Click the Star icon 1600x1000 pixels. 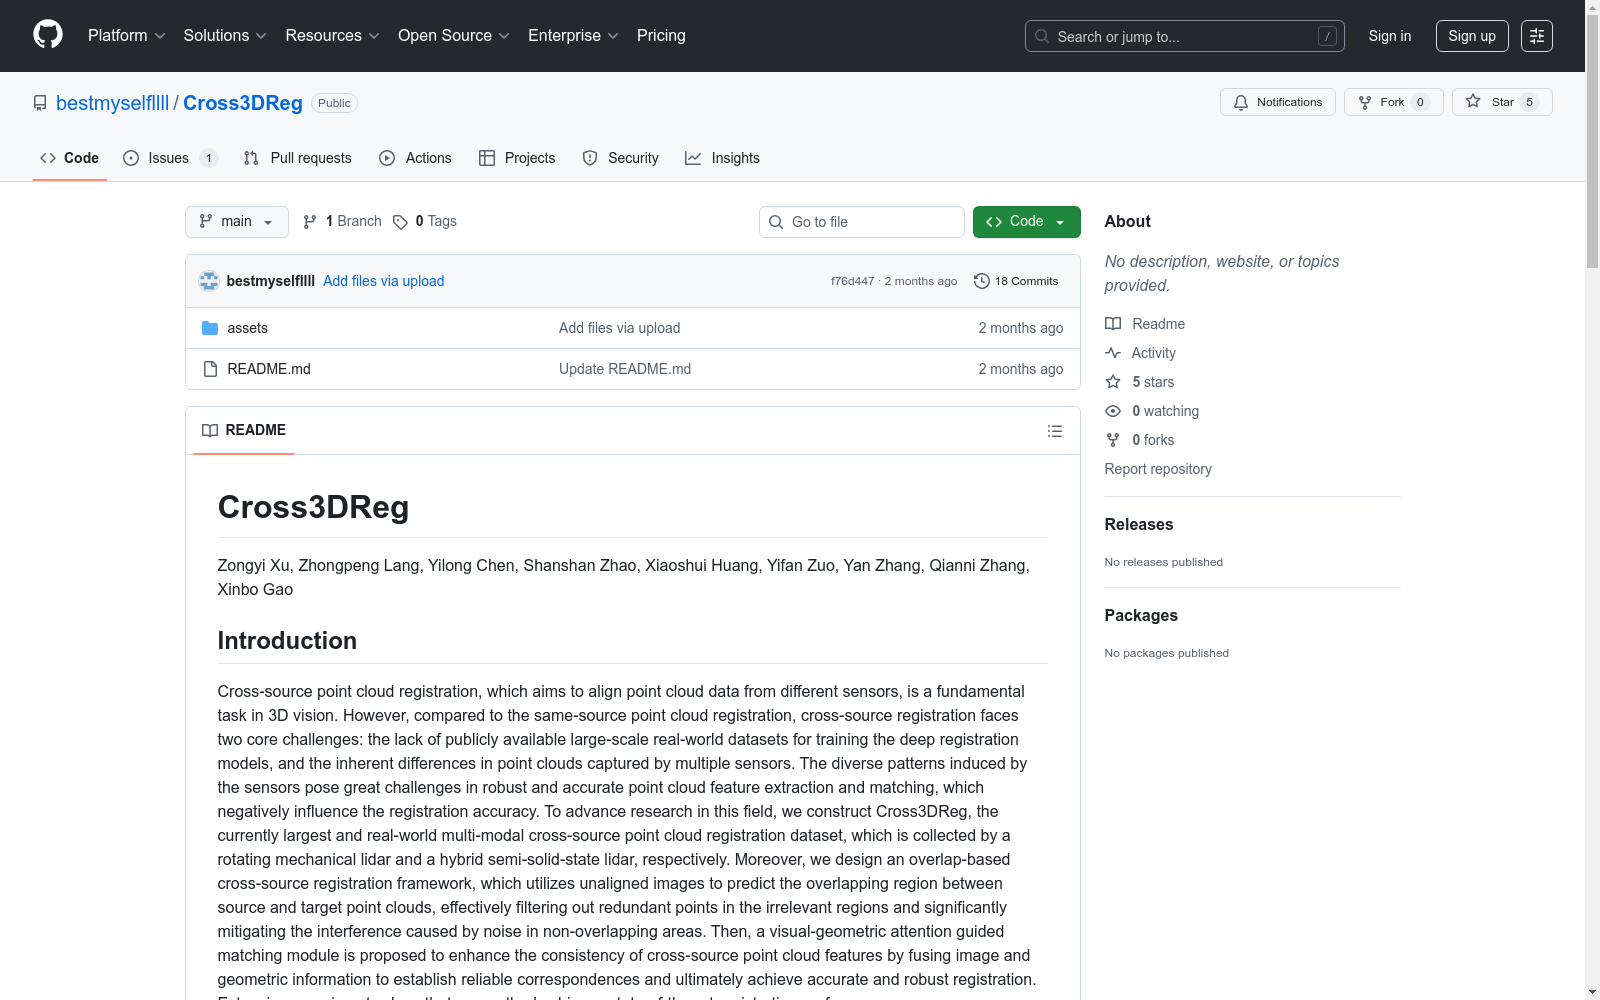point(1473,101)
